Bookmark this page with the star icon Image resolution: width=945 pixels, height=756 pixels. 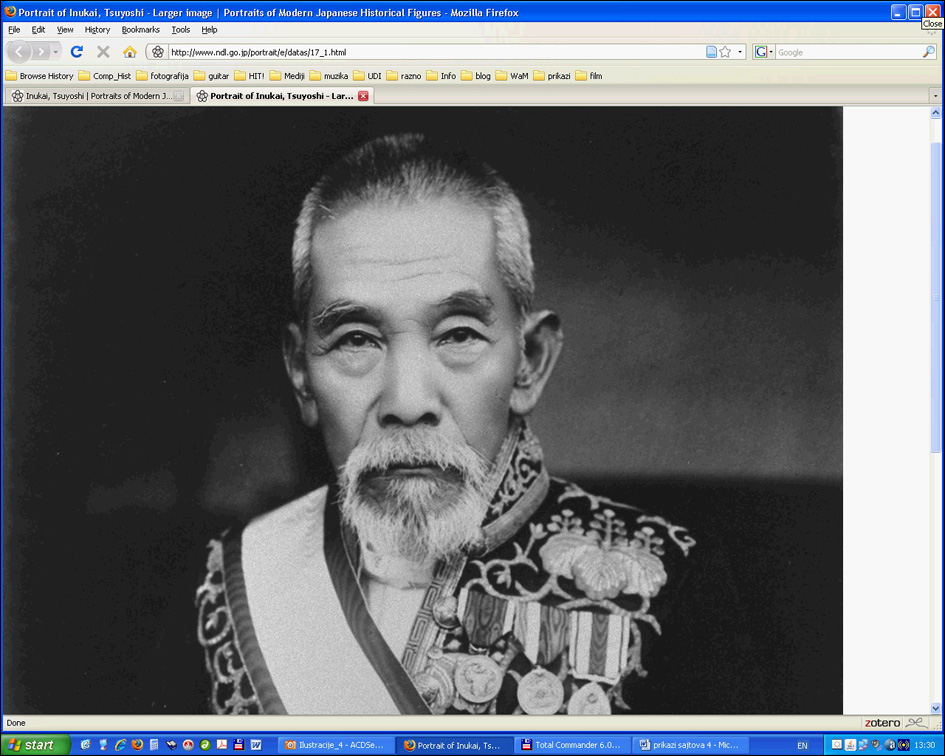725,52
